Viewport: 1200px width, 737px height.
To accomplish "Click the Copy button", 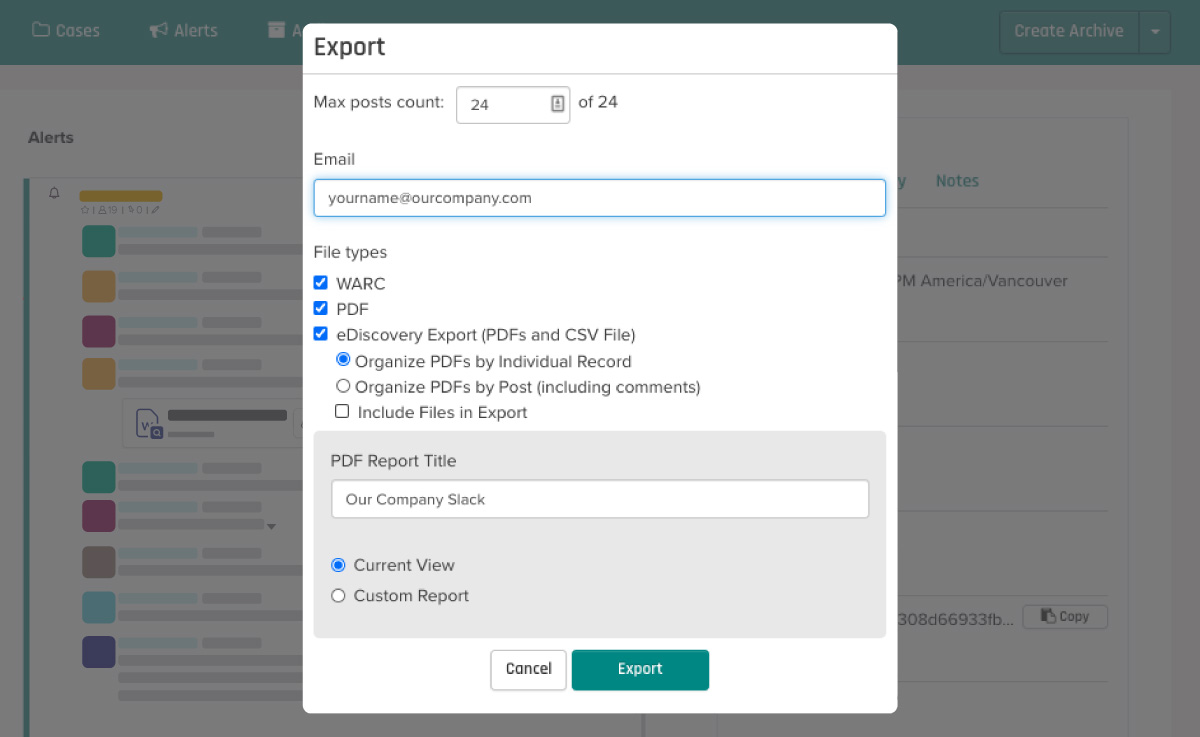I will click(x=1065, y=617).
